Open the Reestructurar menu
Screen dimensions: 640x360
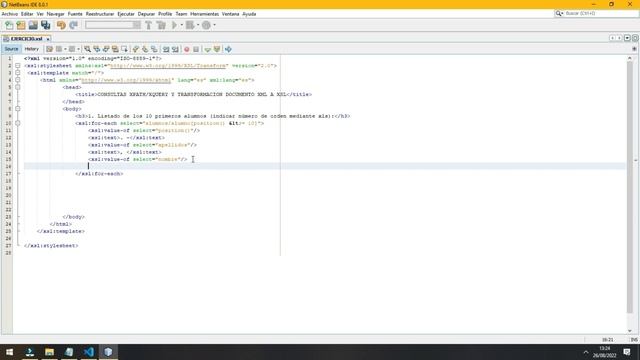pyautogui.click(x=100, y=14)
